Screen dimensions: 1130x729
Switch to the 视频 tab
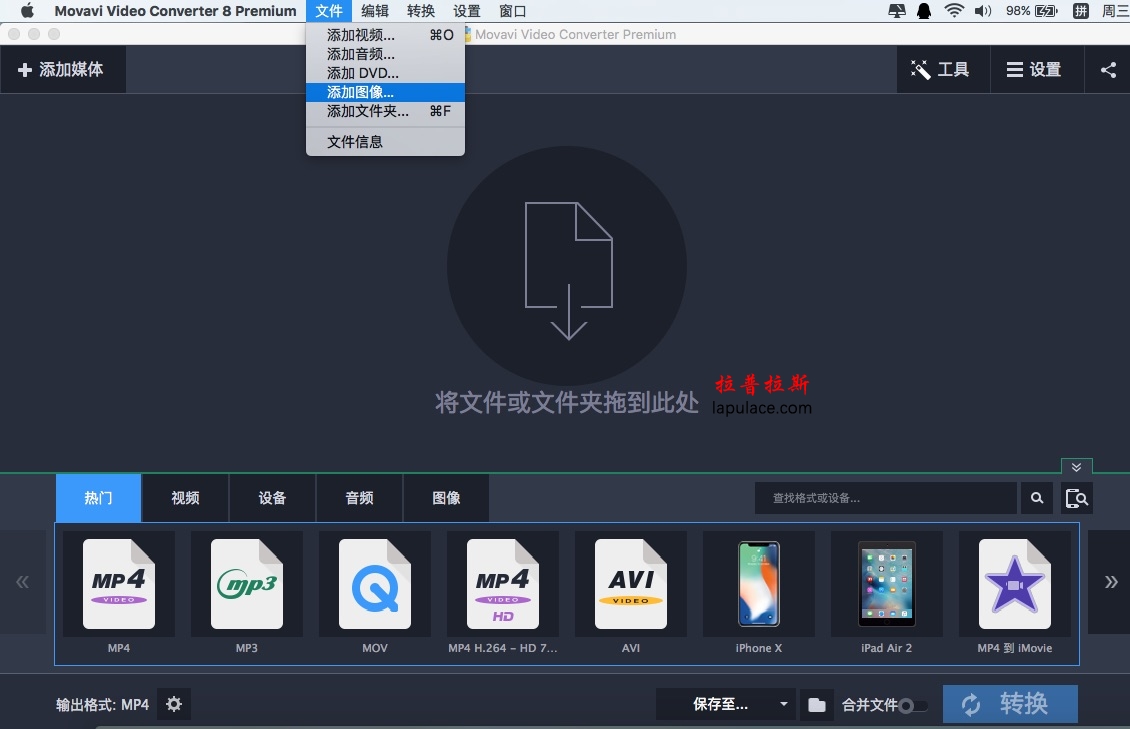pyautogui.click(x=185, y=498)
